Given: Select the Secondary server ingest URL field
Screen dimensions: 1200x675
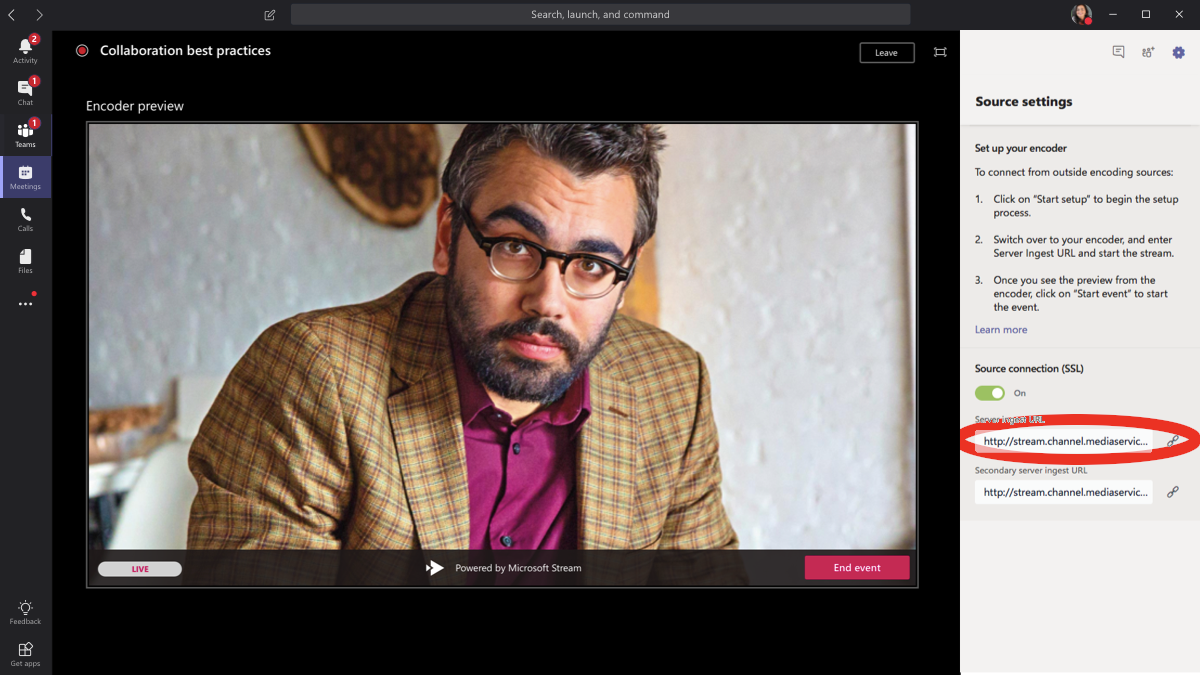Looking at the screenshot, I should click(x=1064, y=492).
